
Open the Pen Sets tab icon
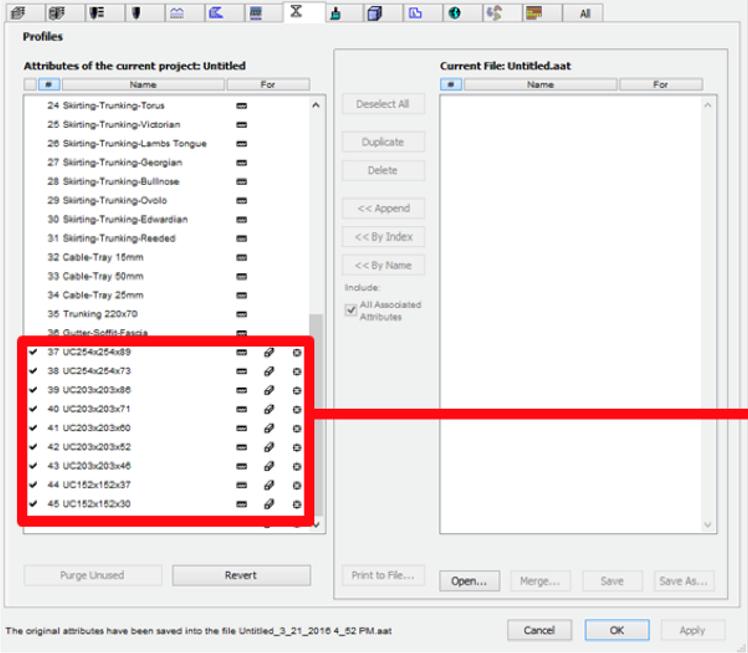(97, 13)
